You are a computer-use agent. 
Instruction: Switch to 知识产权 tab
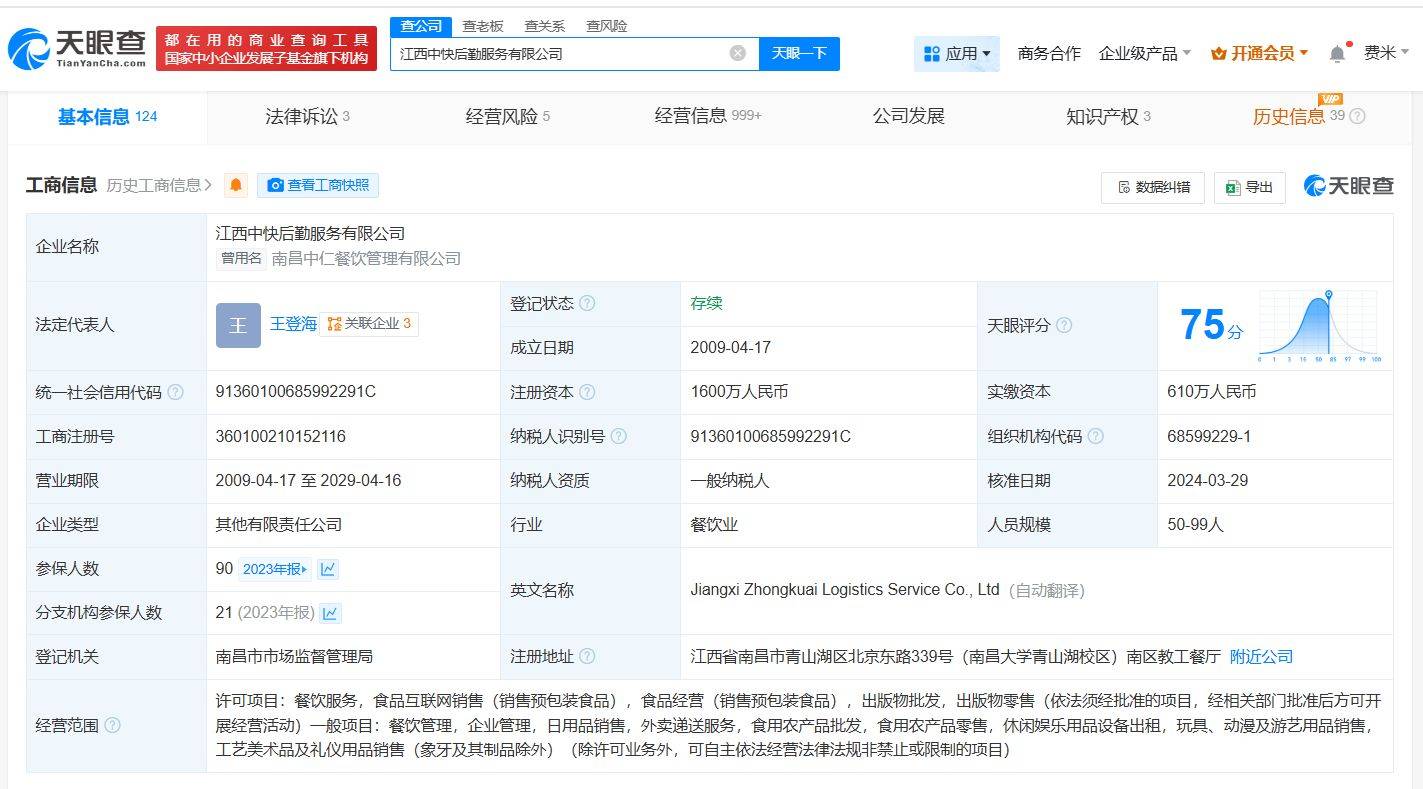(x=1108, y=116)
